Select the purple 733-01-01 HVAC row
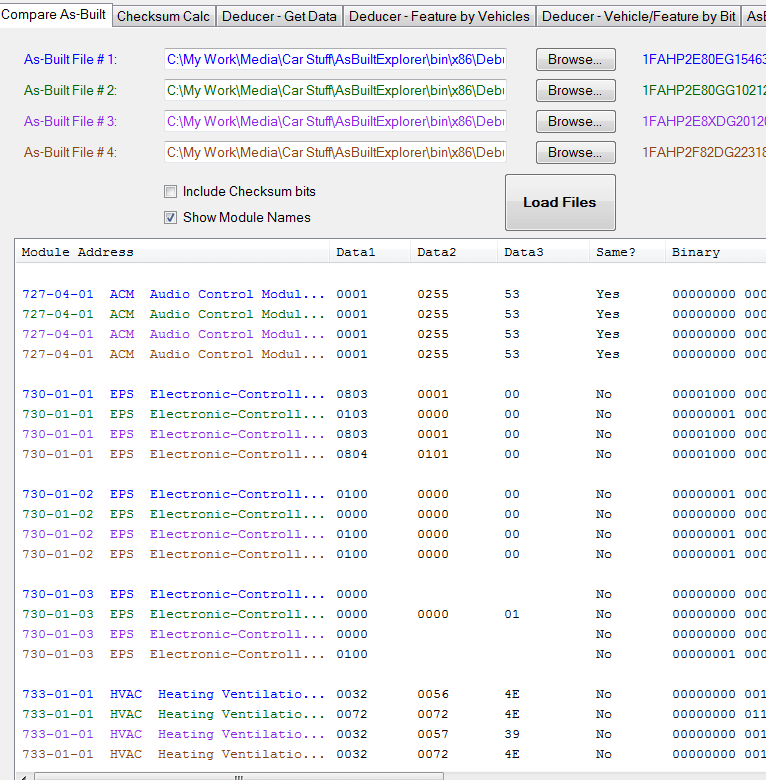Screen dimensions: 766x780 tap(393, 734)
